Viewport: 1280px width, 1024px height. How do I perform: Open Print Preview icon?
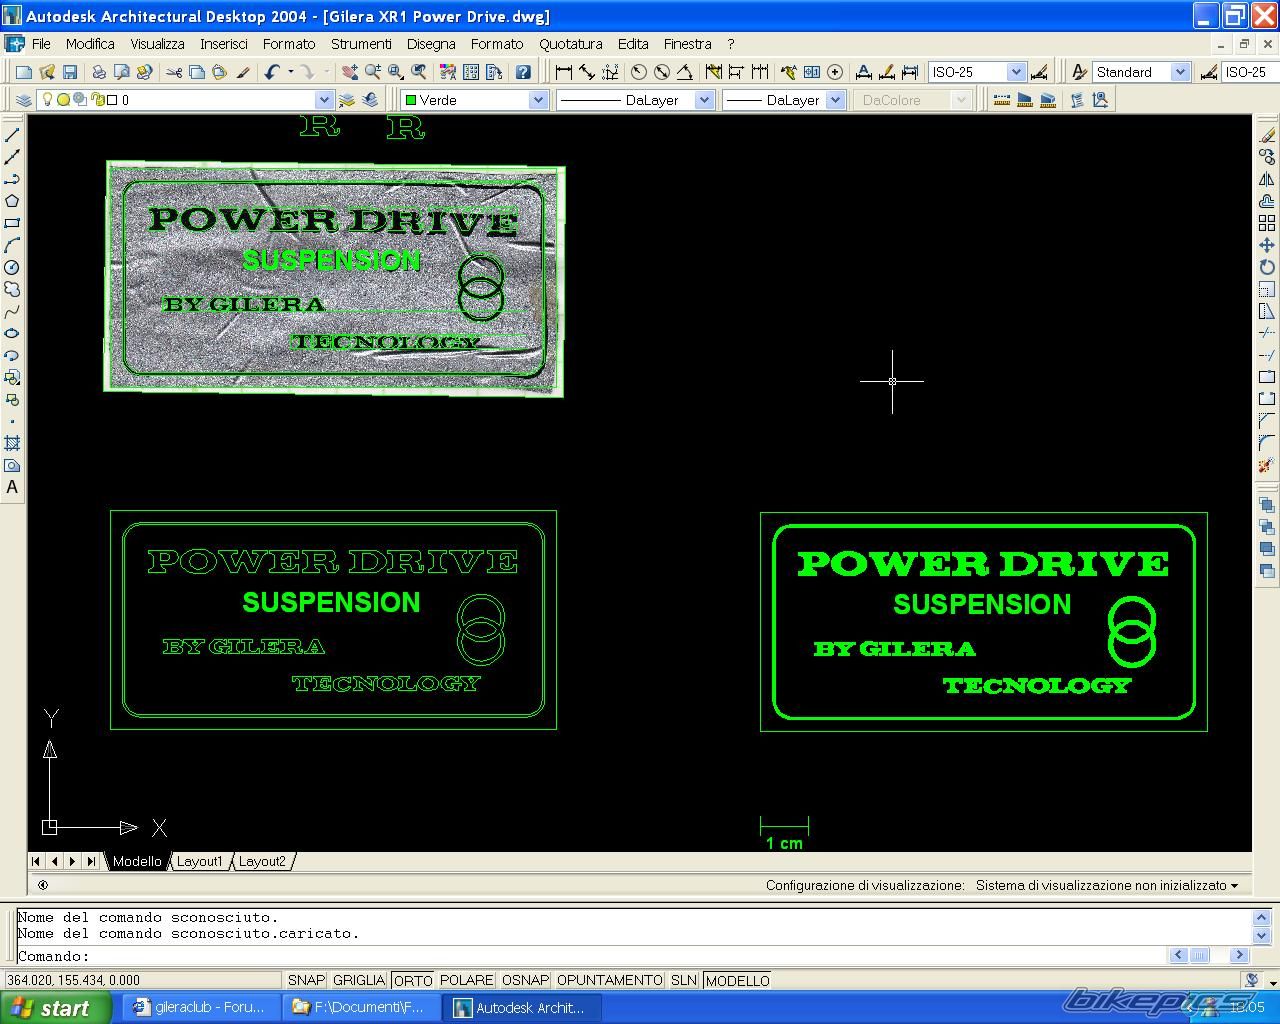[122, 72]
